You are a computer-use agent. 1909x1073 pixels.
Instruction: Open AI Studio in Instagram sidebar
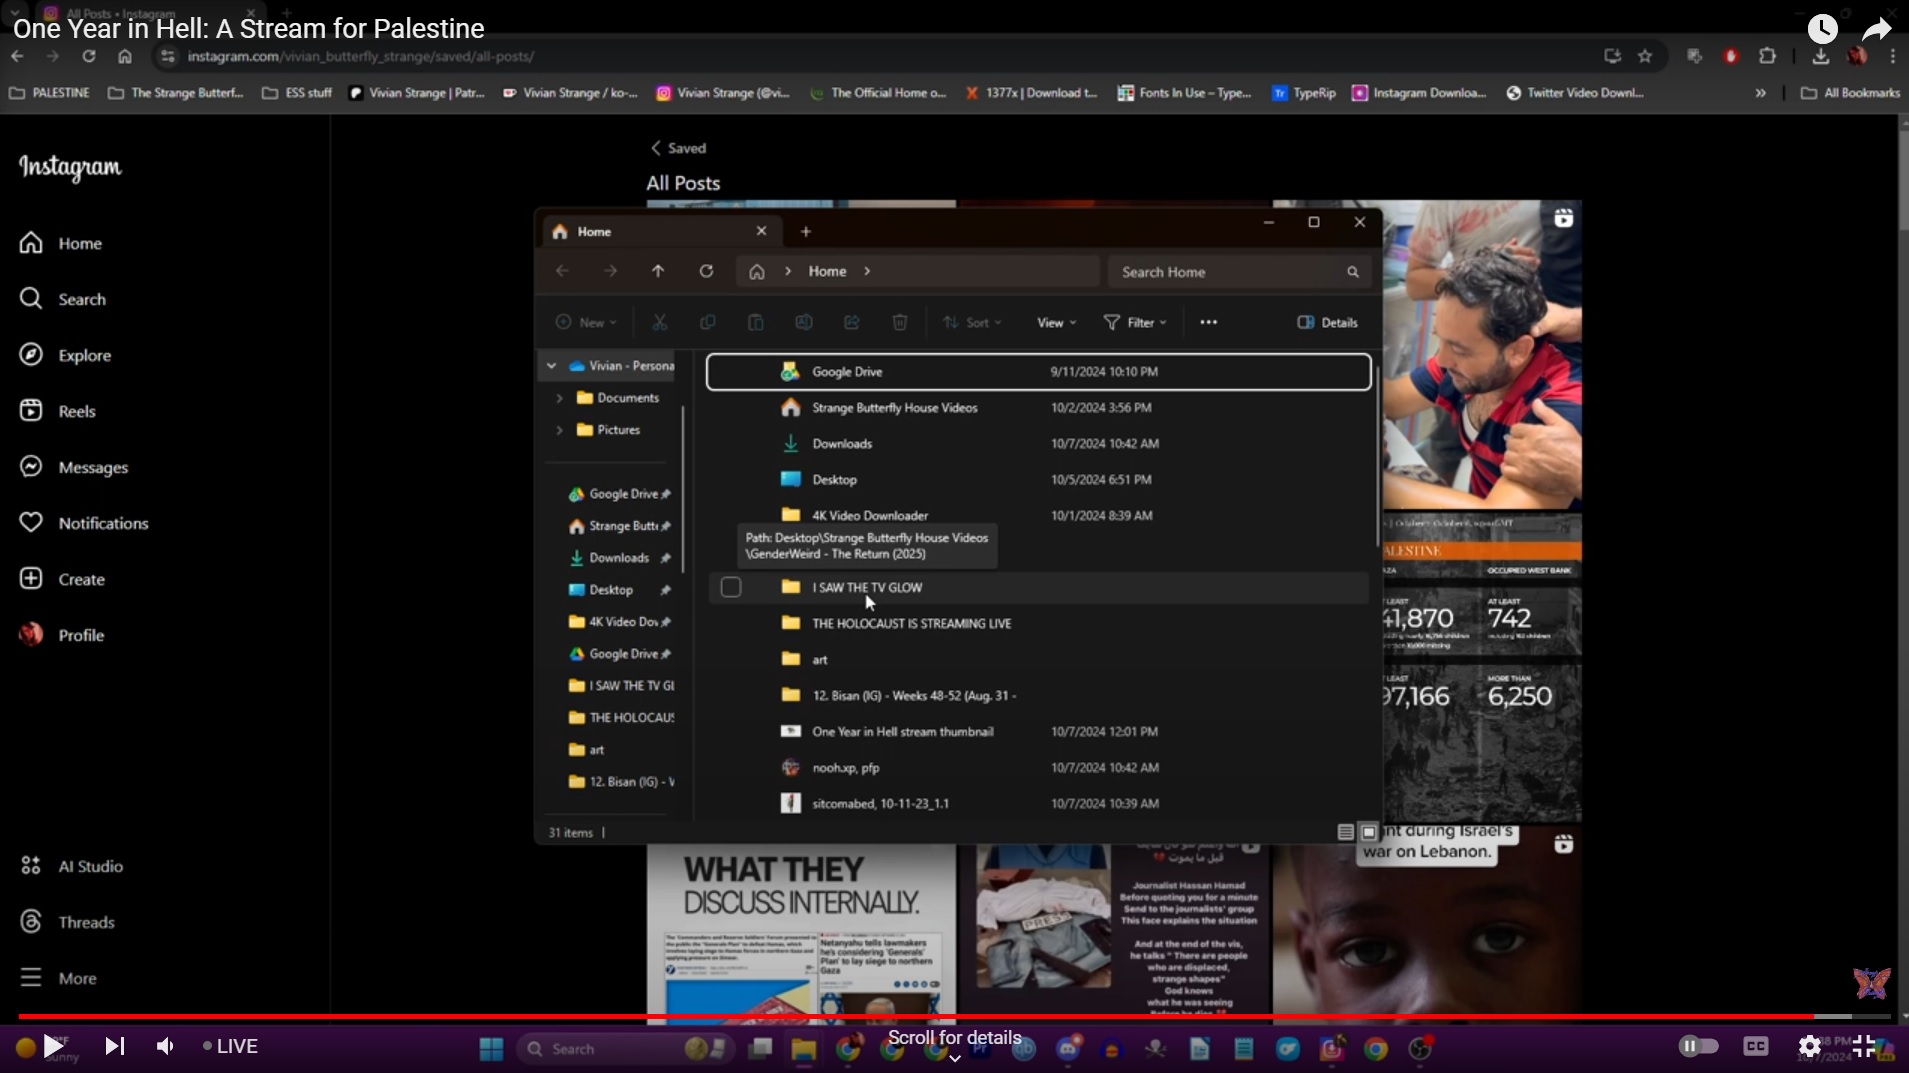71,866
